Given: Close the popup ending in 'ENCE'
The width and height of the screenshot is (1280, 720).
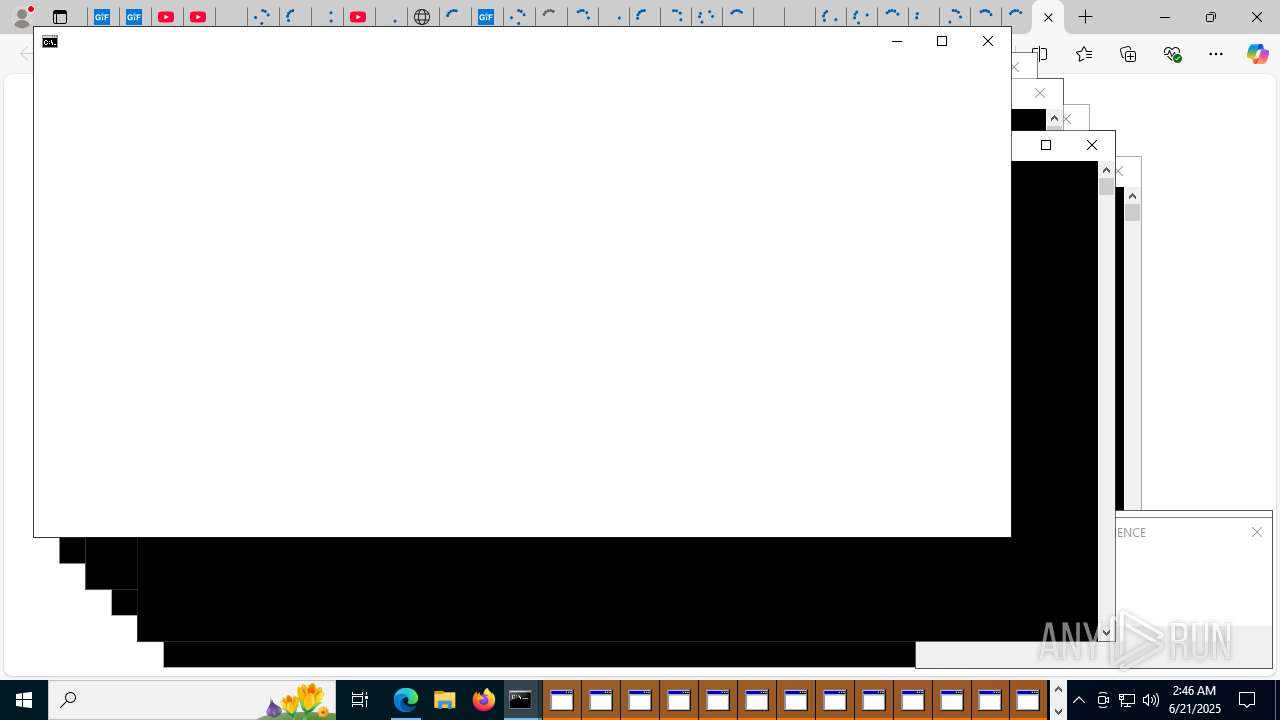Looking at the screenshot, I should pos(1257,532).
